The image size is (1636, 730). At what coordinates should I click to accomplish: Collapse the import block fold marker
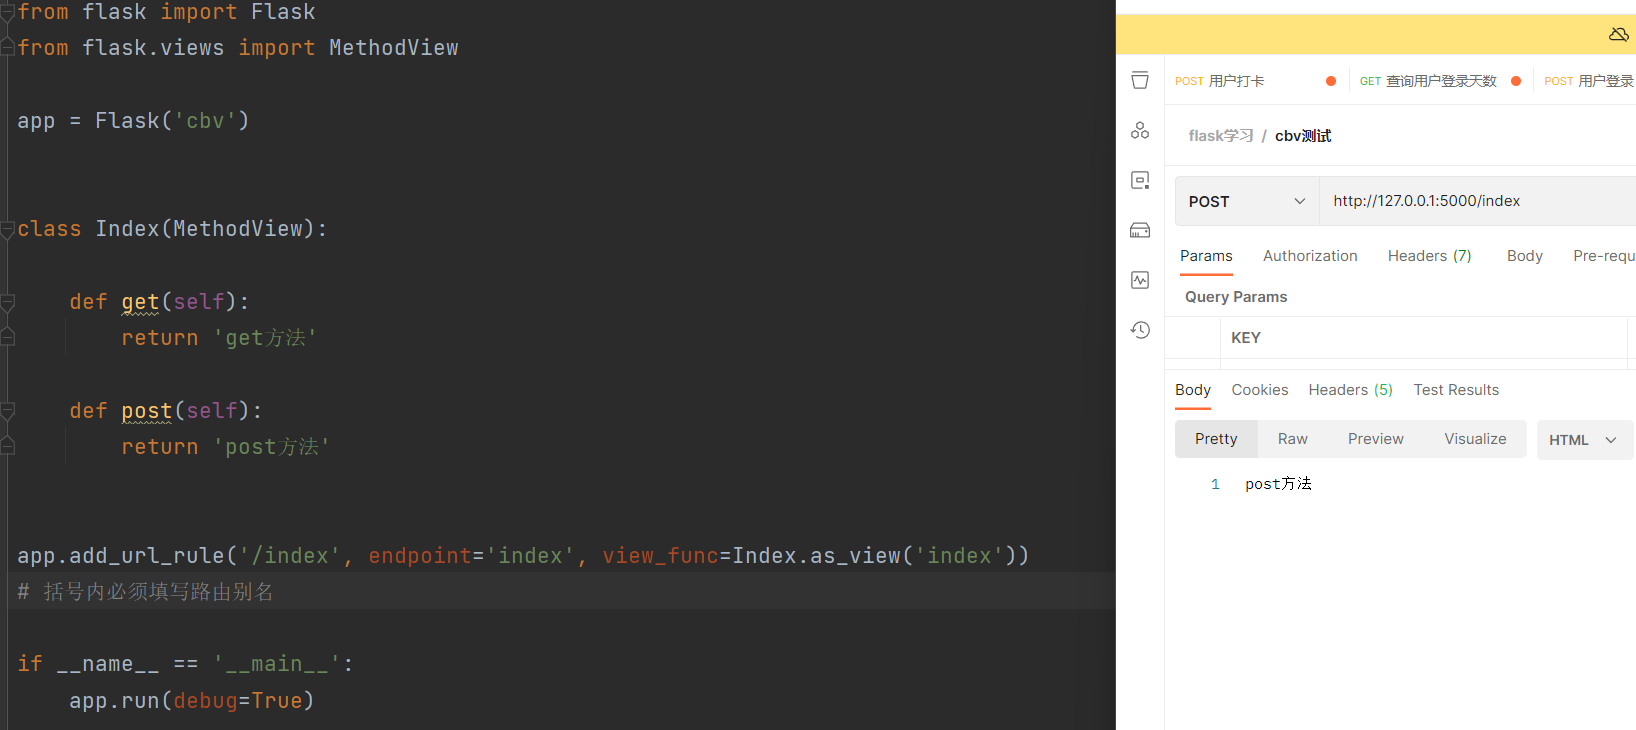7,12
